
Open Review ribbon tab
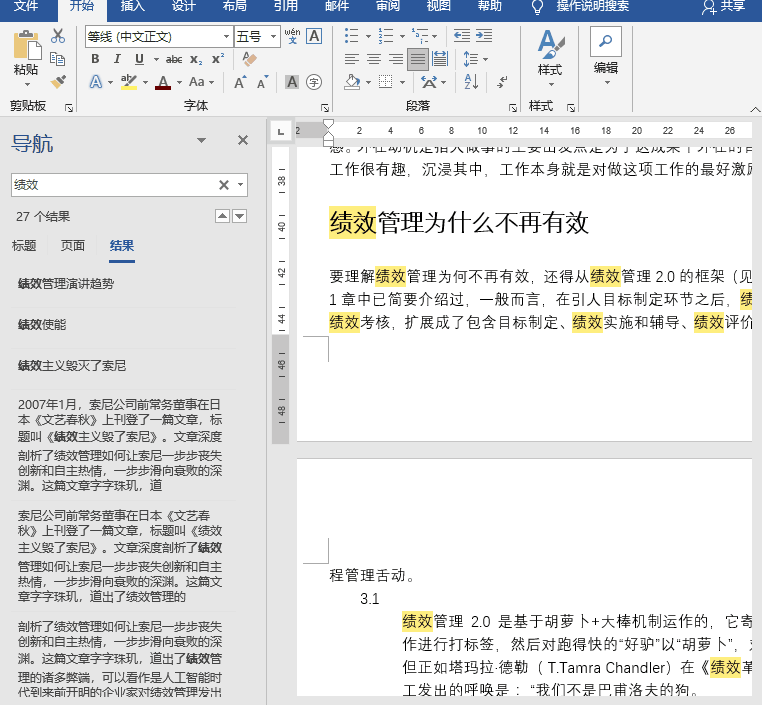point(388,6)
